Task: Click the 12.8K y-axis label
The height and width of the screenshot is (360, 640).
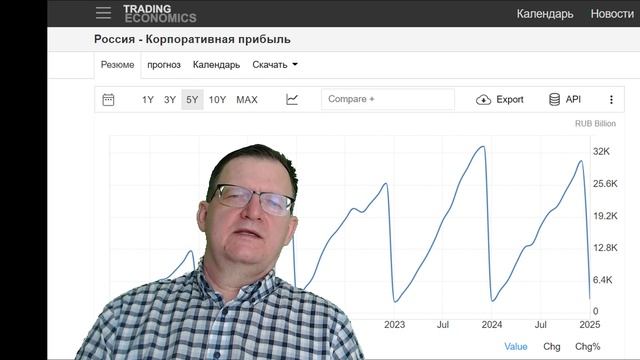Action: pyautogui.click(x=605, y=248)
